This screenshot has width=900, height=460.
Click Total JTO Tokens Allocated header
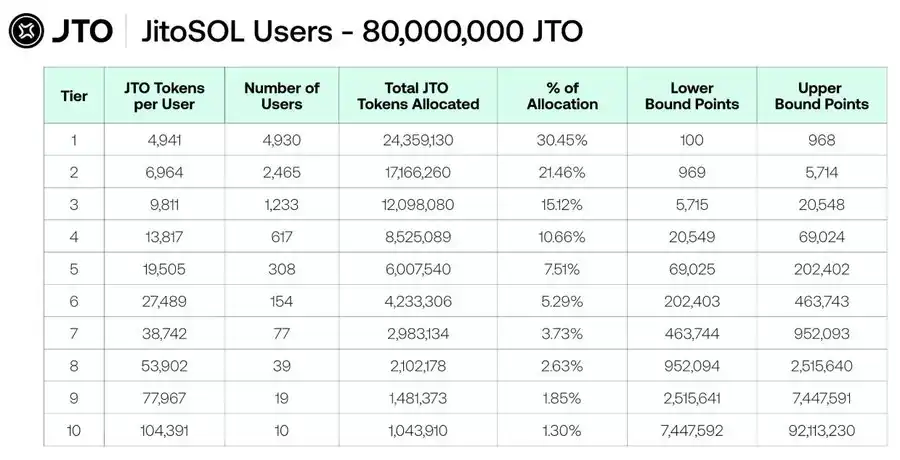(x=431, y=96)
